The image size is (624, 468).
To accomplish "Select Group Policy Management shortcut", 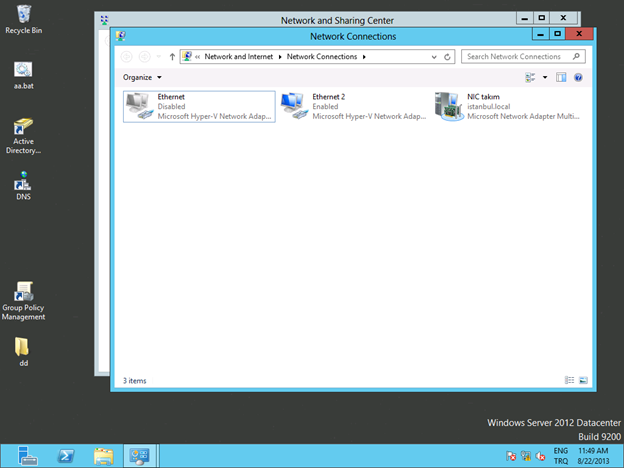I will 23,301.
